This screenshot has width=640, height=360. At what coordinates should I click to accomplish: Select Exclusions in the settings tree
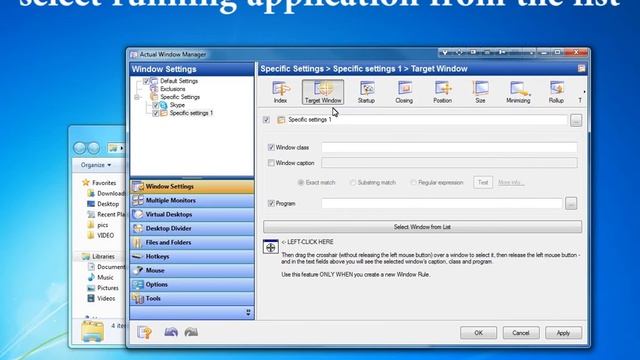(x=172, y=89)
